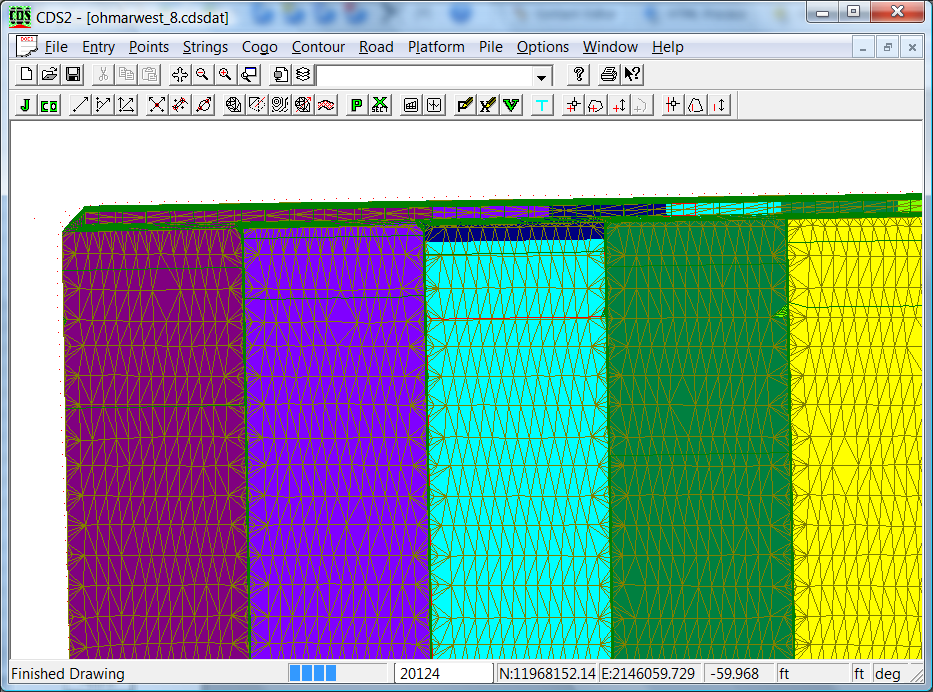Select the pan arrows tool
Image resolution: width=933 pixels, height=692 pixels.
coord(180,75)
